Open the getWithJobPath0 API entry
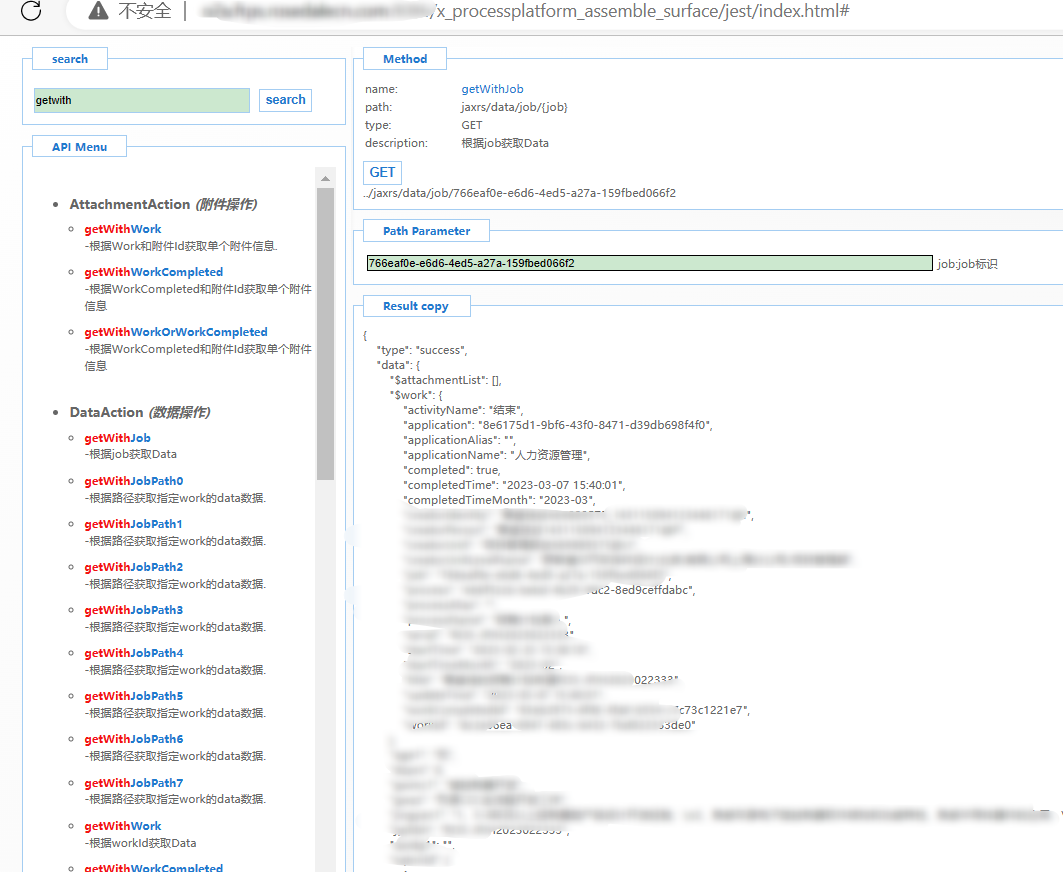 (x=133, y=481)
